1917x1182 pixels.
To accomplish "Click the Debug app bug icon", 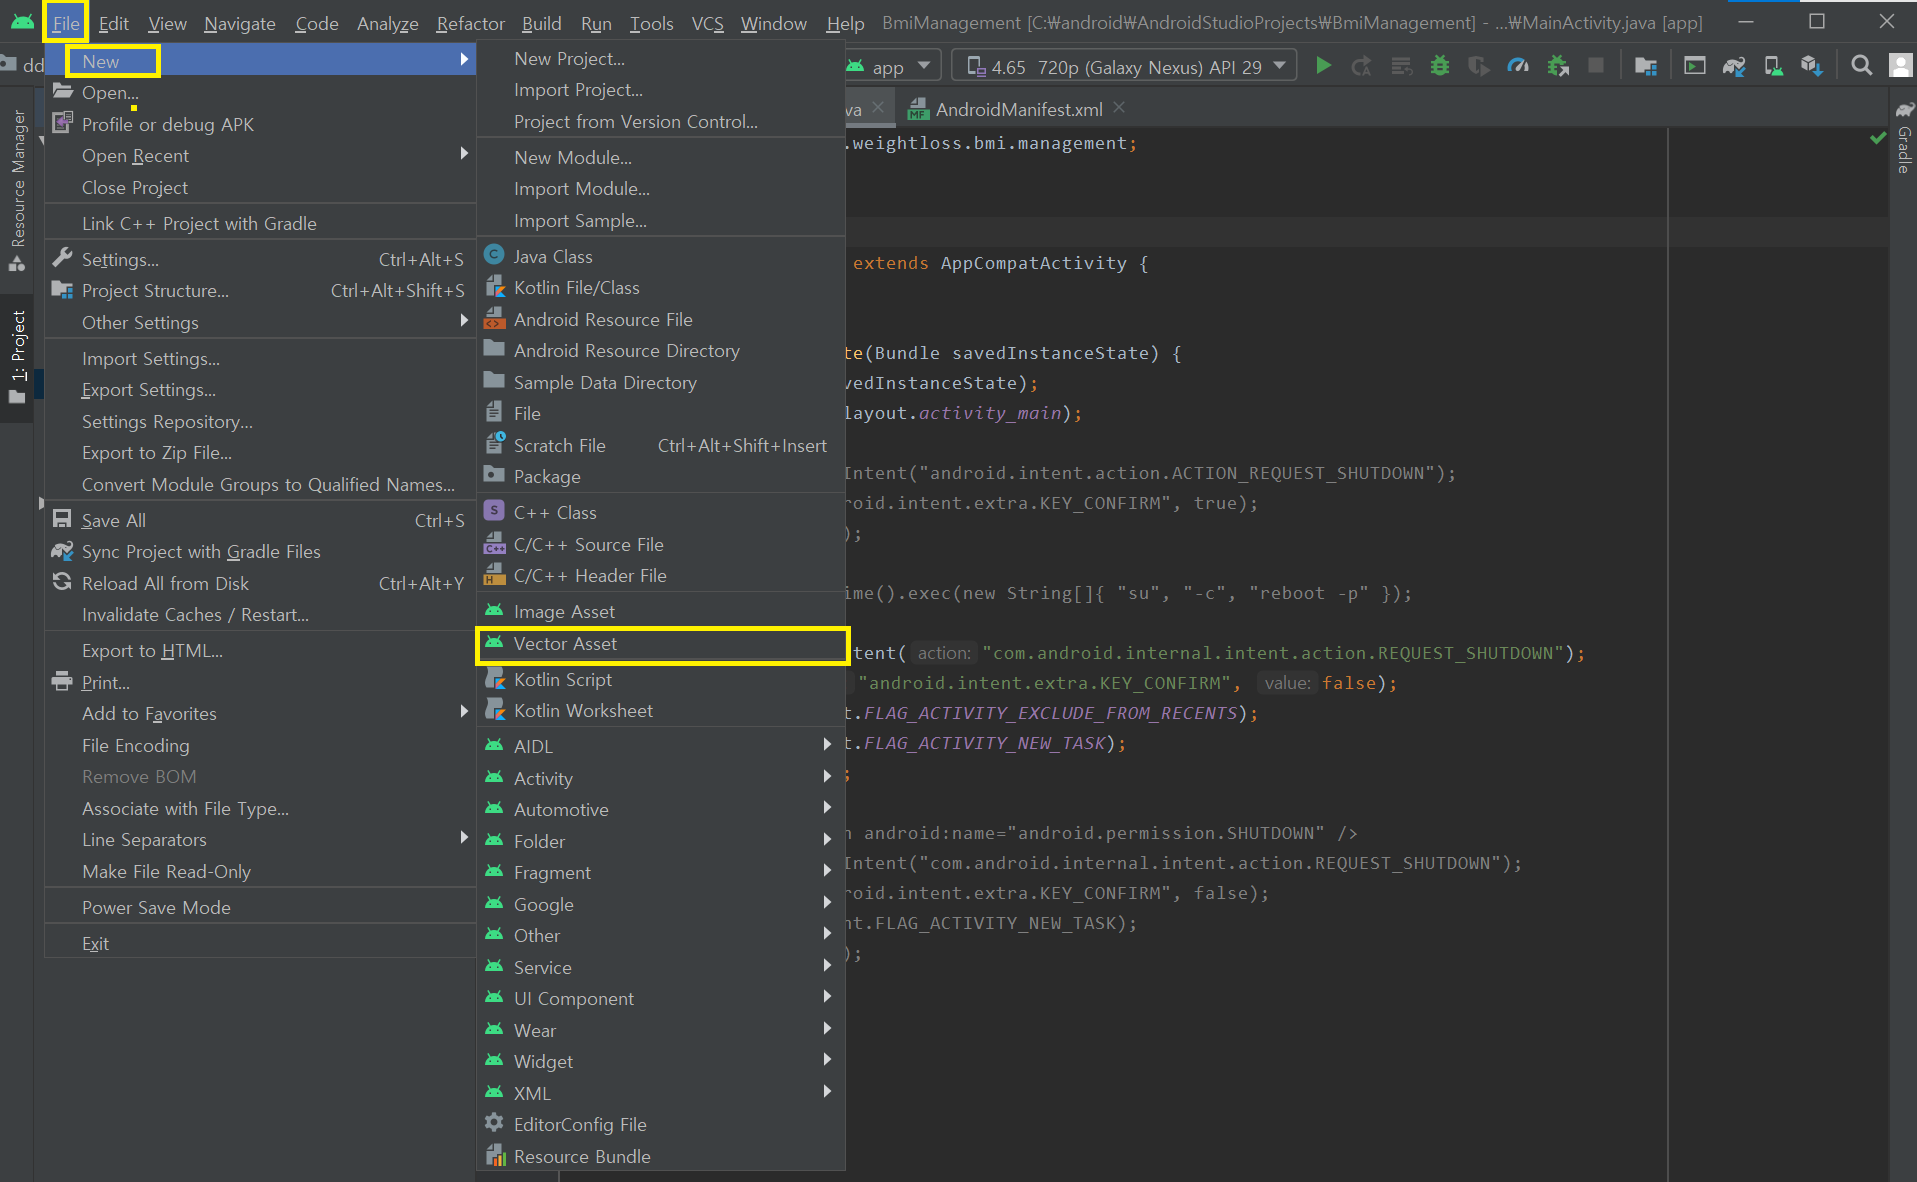I will click(1439, 66).
